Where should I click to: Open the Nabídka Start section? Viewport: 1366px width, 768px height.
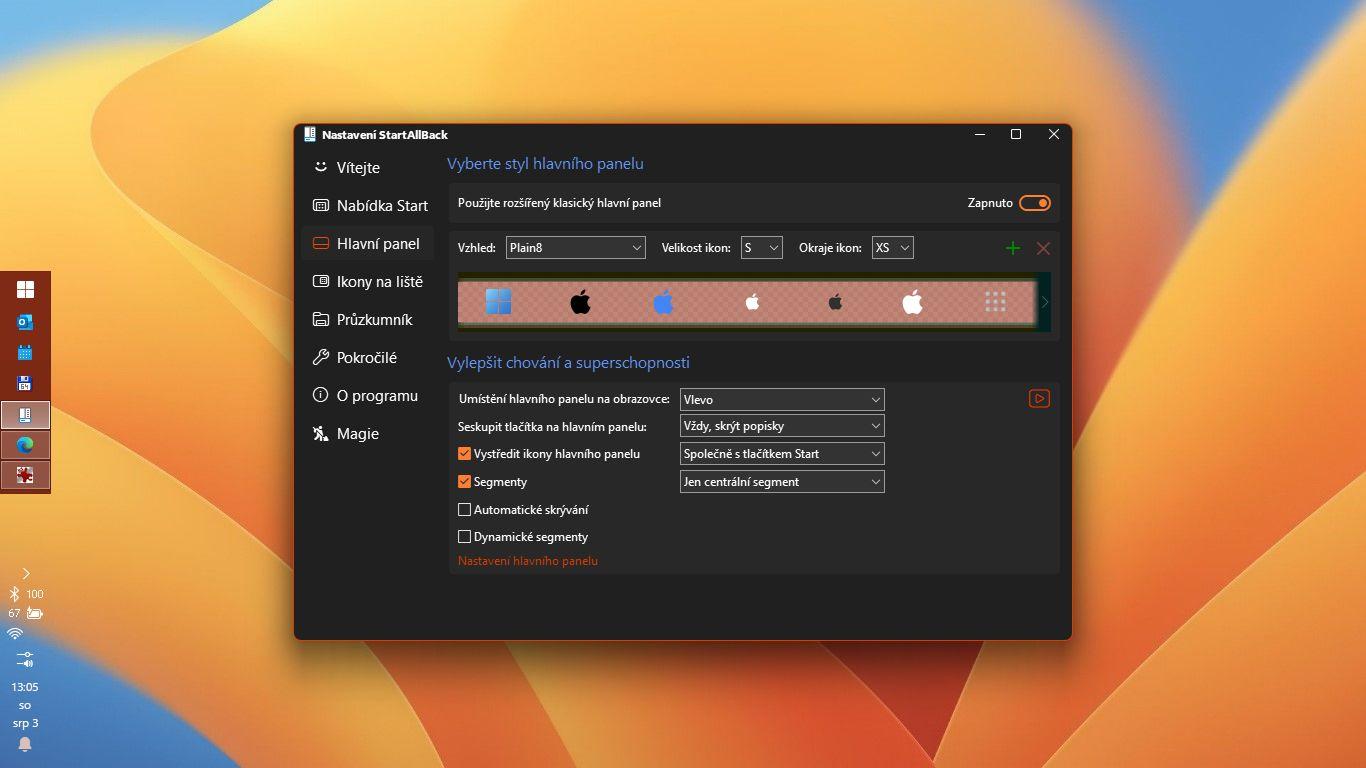[x=367, y=206]
